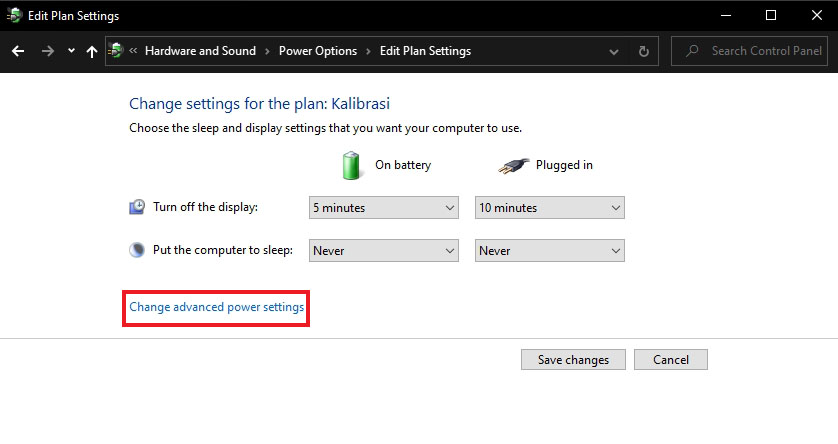Screen dimensions: 838x444
Task: Open Change advanced power settings link
Action: click(x=217, y=308)
